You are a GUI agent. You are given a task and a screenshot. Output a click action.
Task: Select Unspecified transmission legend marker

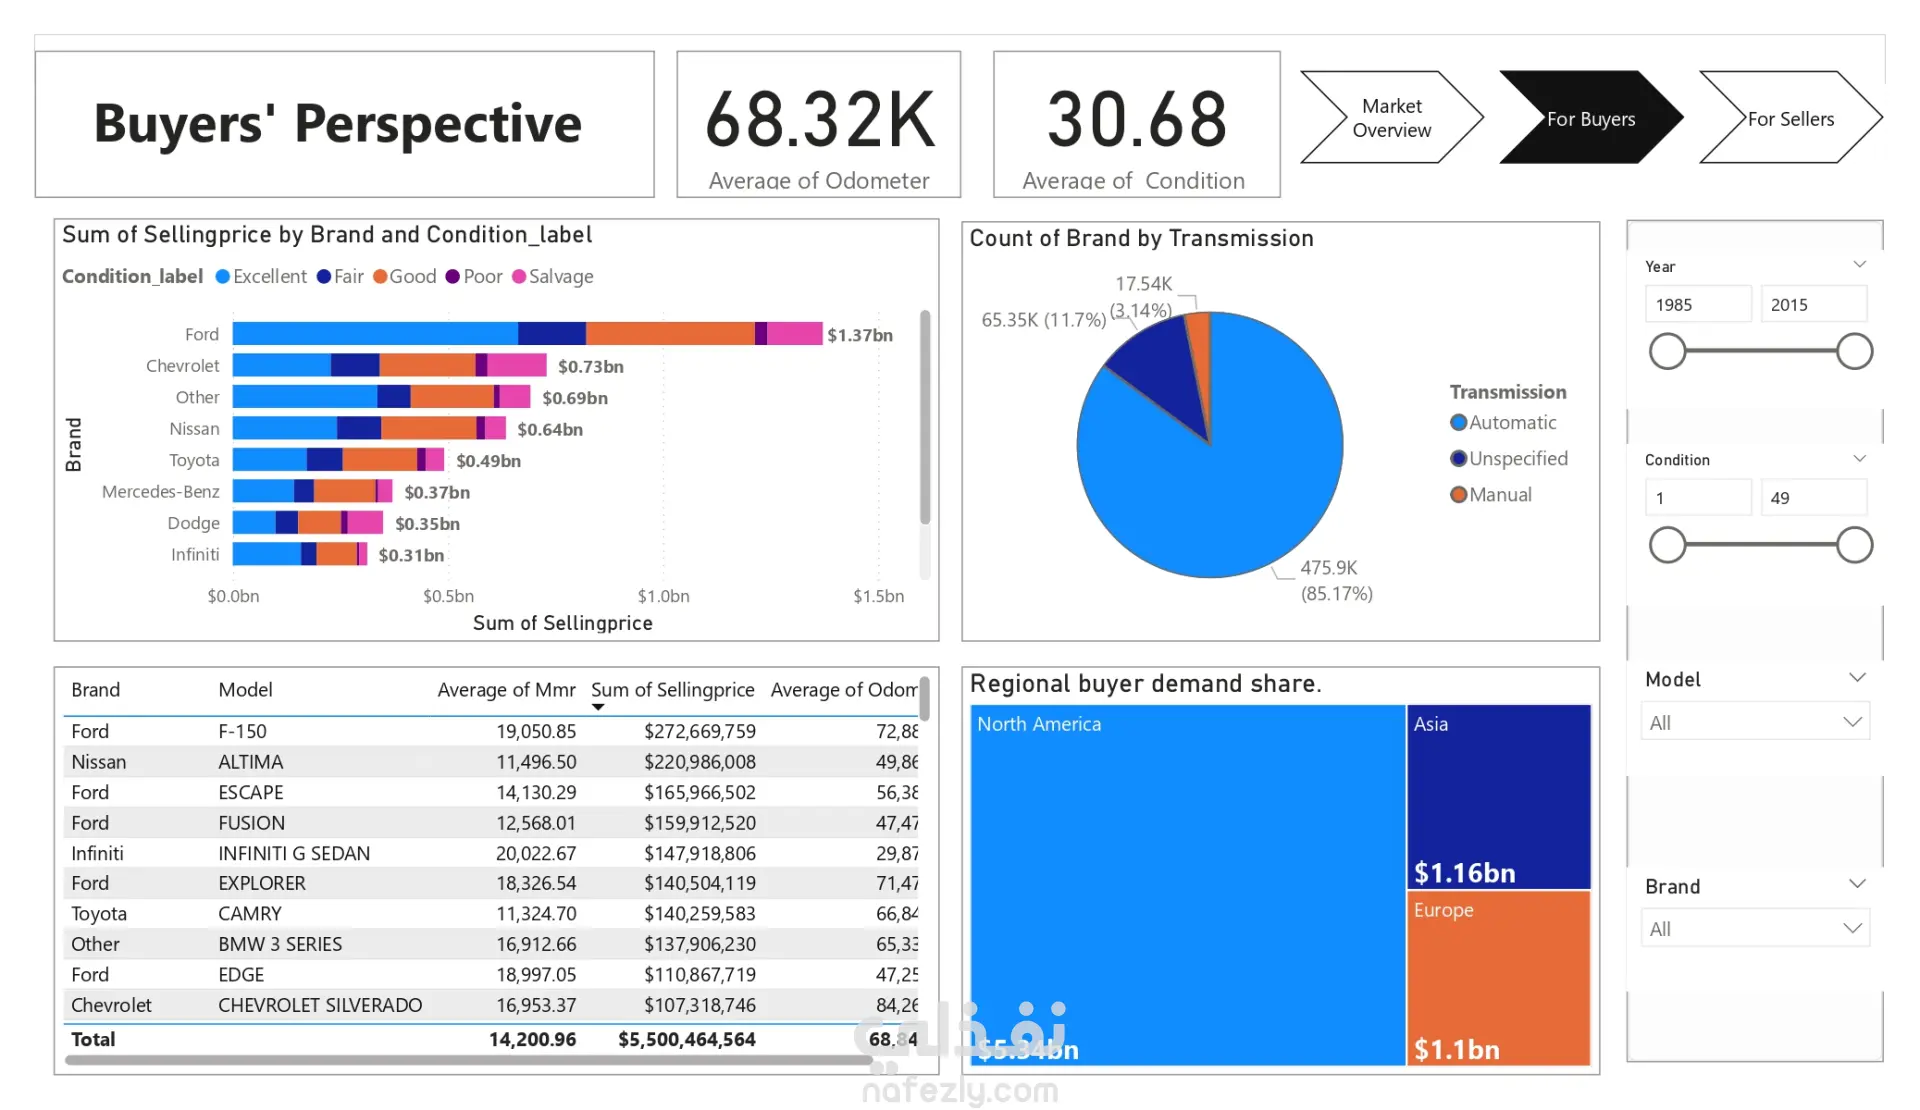[x=1459, y=459]
